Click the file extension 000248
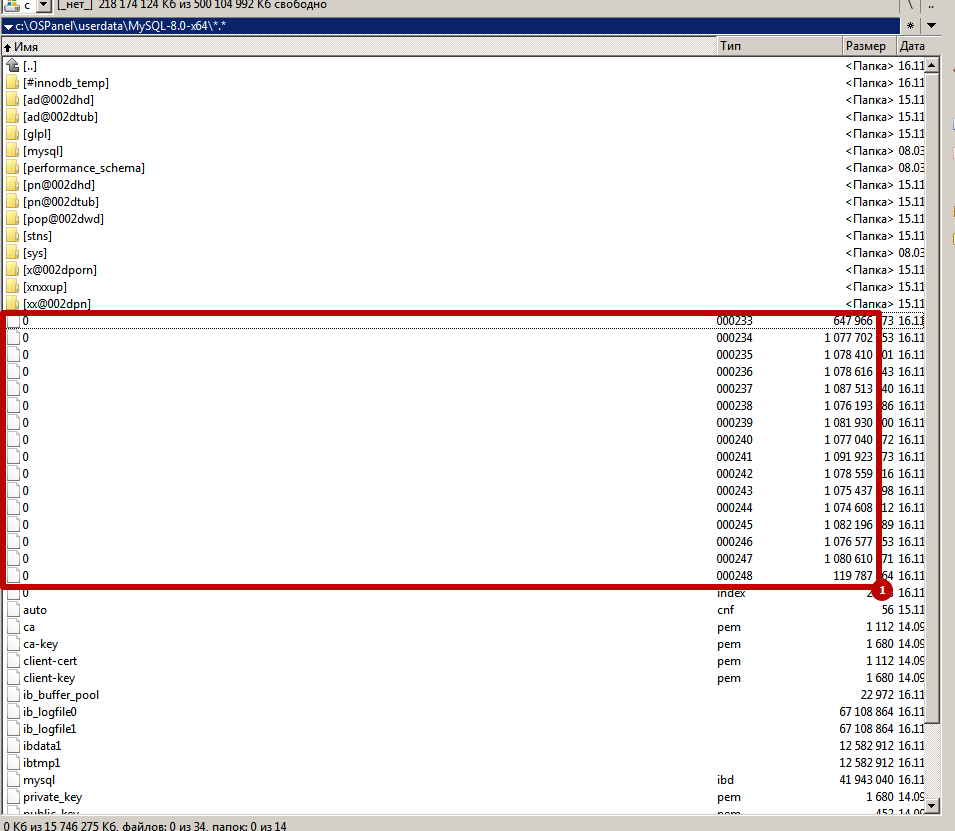The image size is (955, 831). (x=735, y=577)
